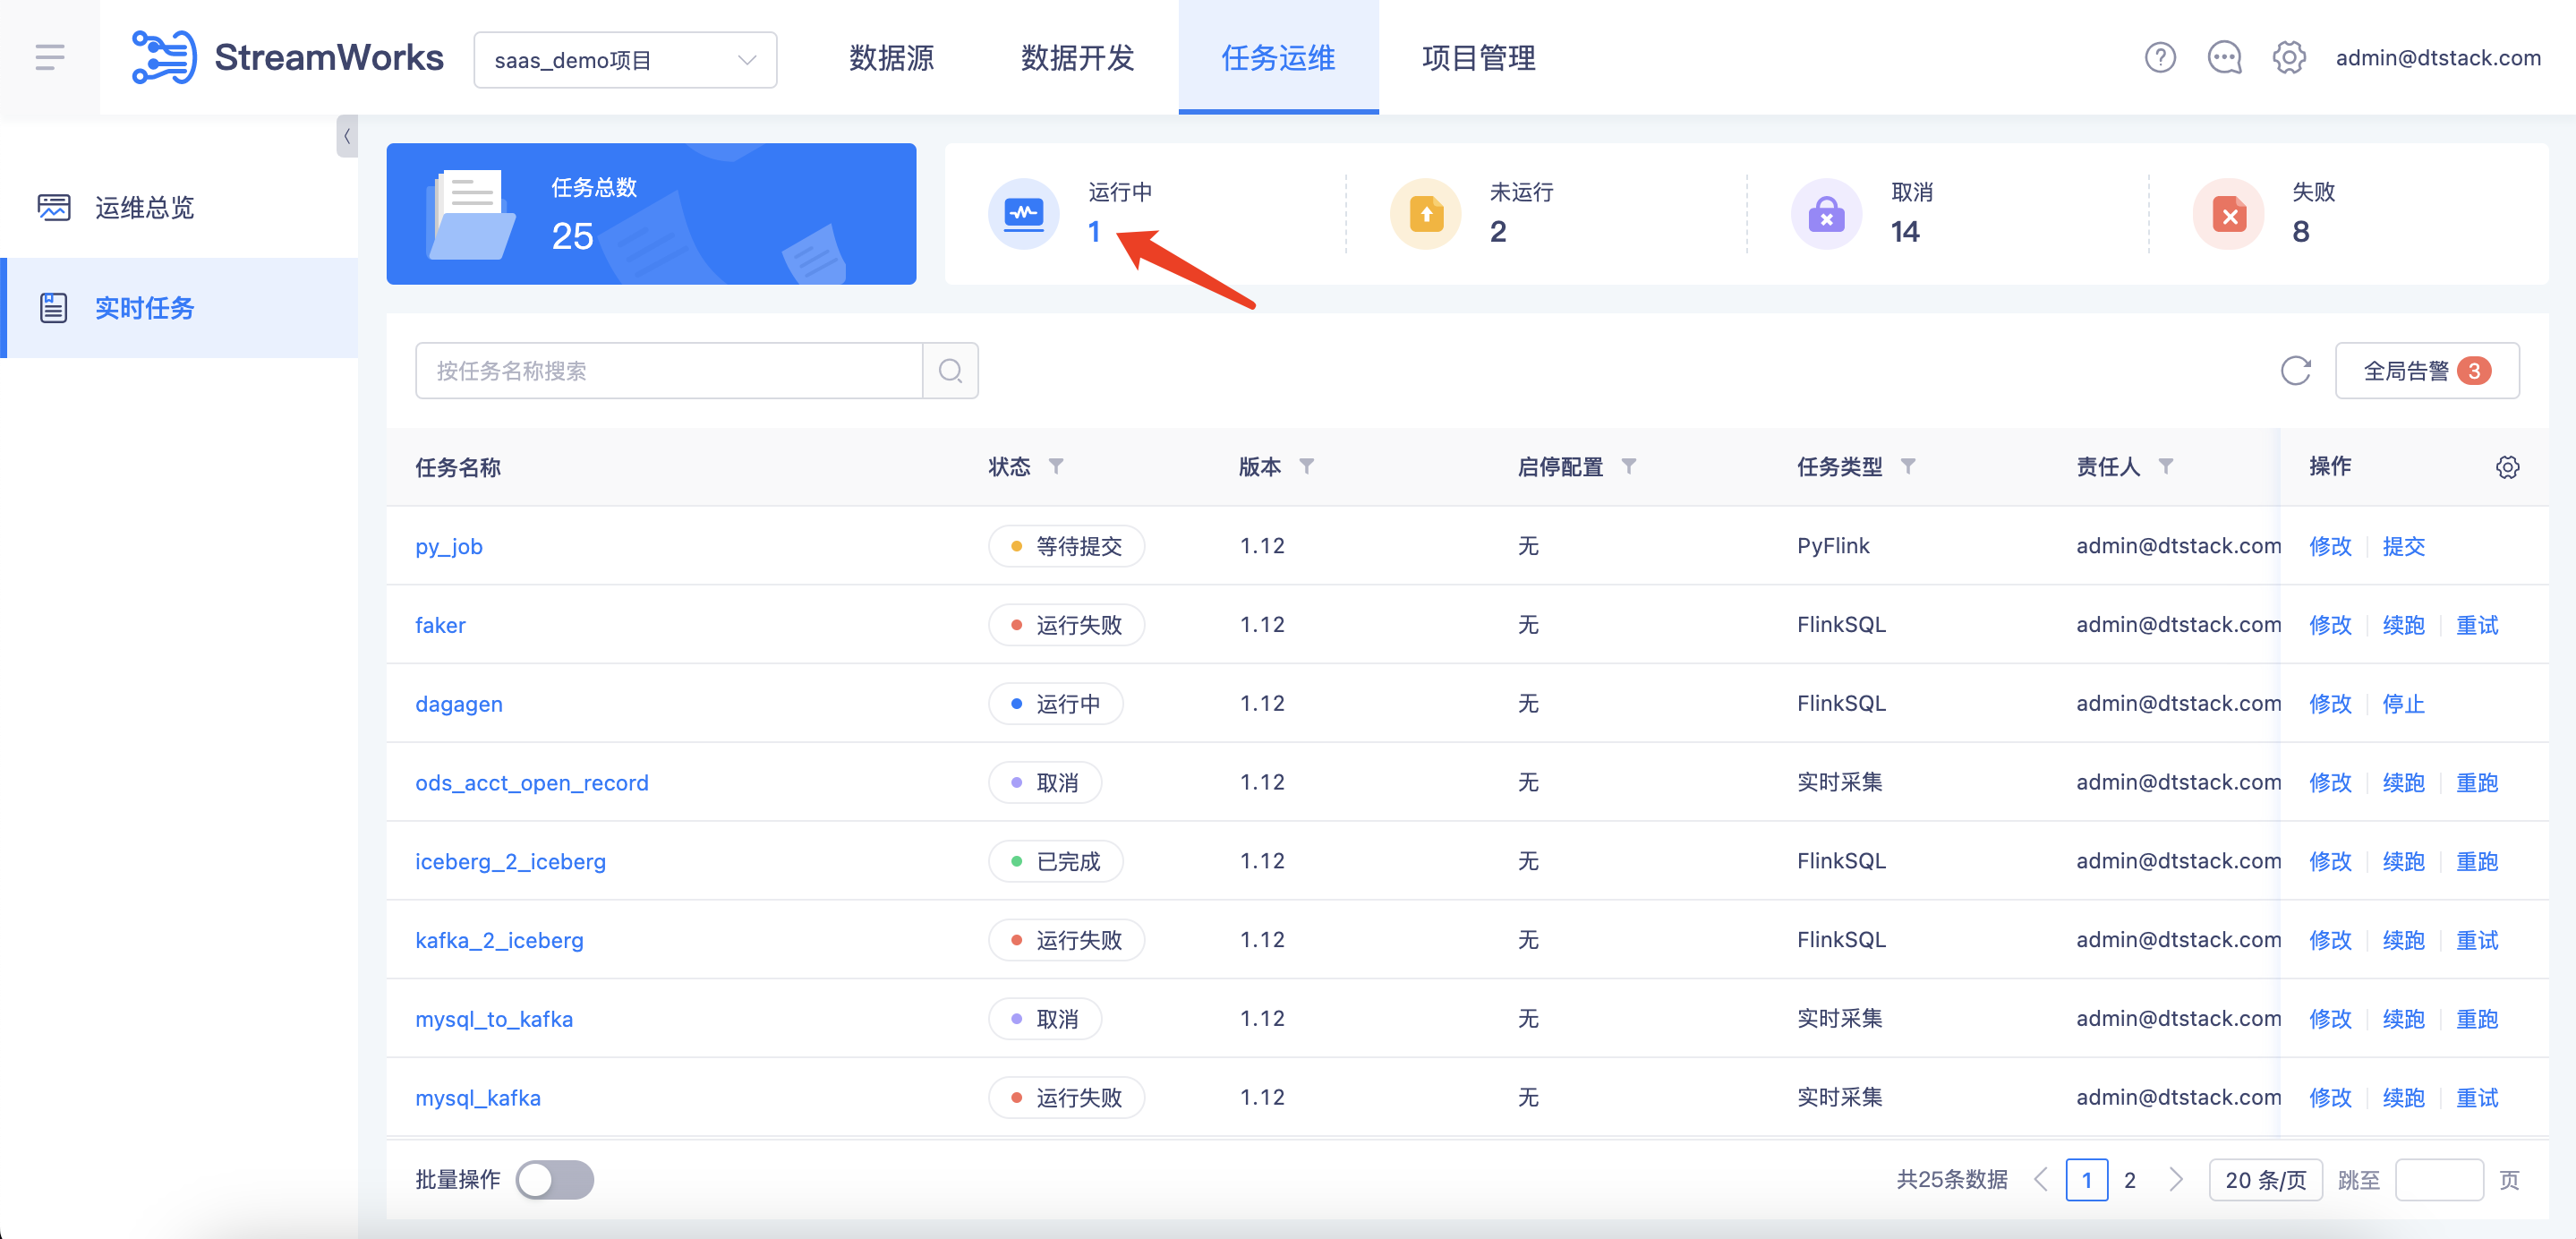Screen dimensions: 2576x1239
Task: Open the kafka_2_iceberg task link
Action: (499, 940)
